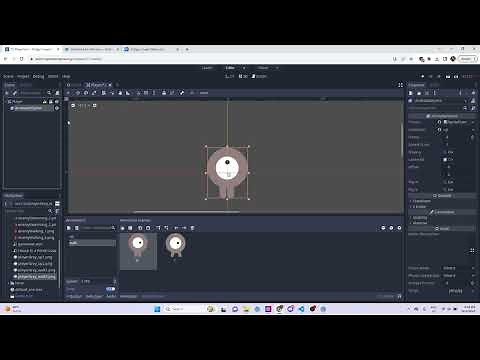This screenshot has height=360, width=480.
Task: Toggle the animation Loop switch
Action: (110, 289)
